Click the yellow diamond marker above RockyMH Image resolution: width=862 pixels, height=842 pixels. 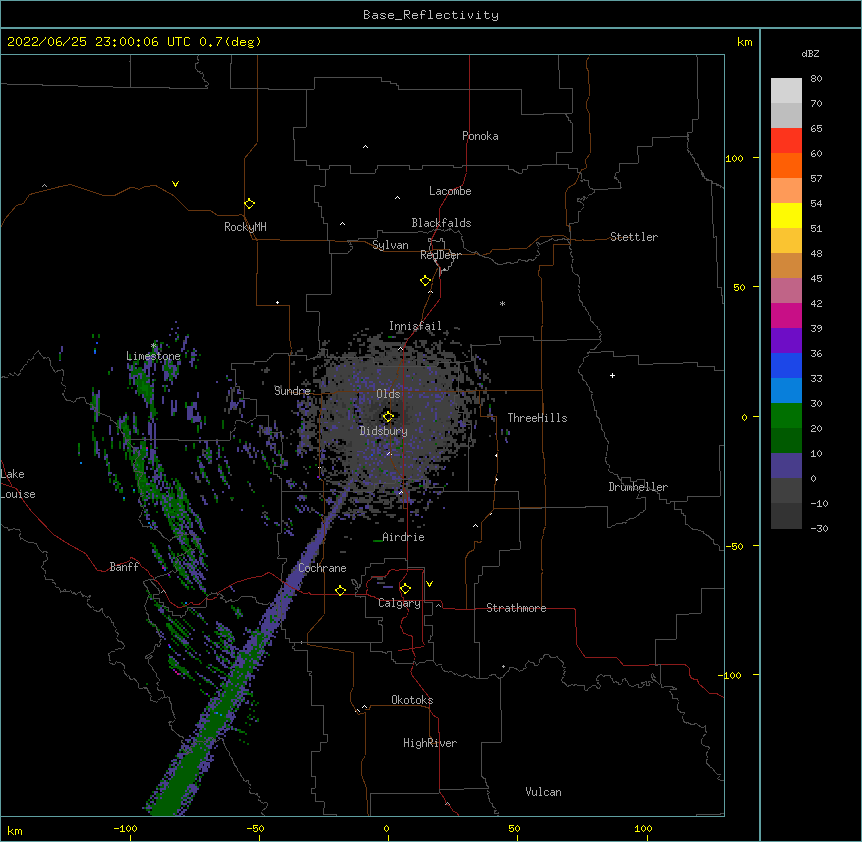pyautogui.click(x=249, y=203)
